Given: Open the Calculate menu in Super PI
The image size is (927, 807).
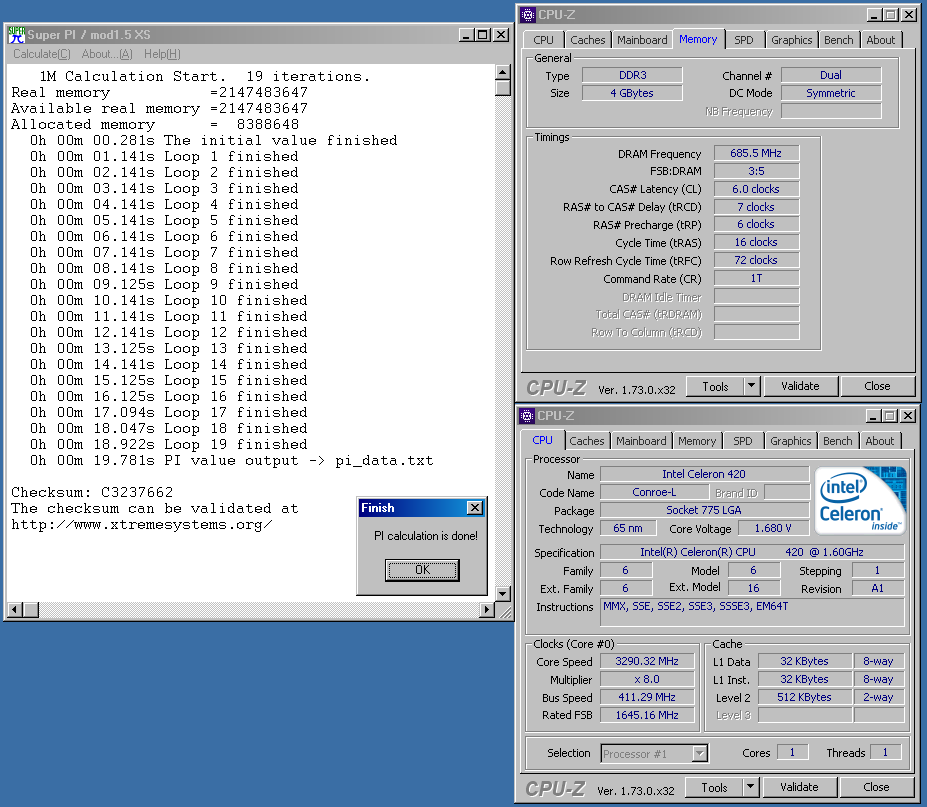Looking at the screenshot, I should 42,54.
